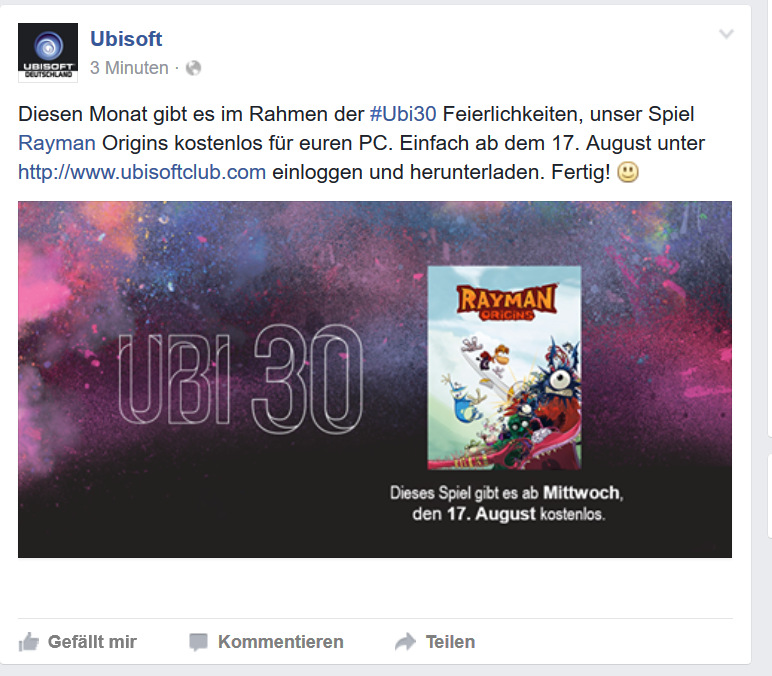Viewport: 772px width, 676px height.
Task: Open the Ubisoft page name link
Action: coord(126,39)
